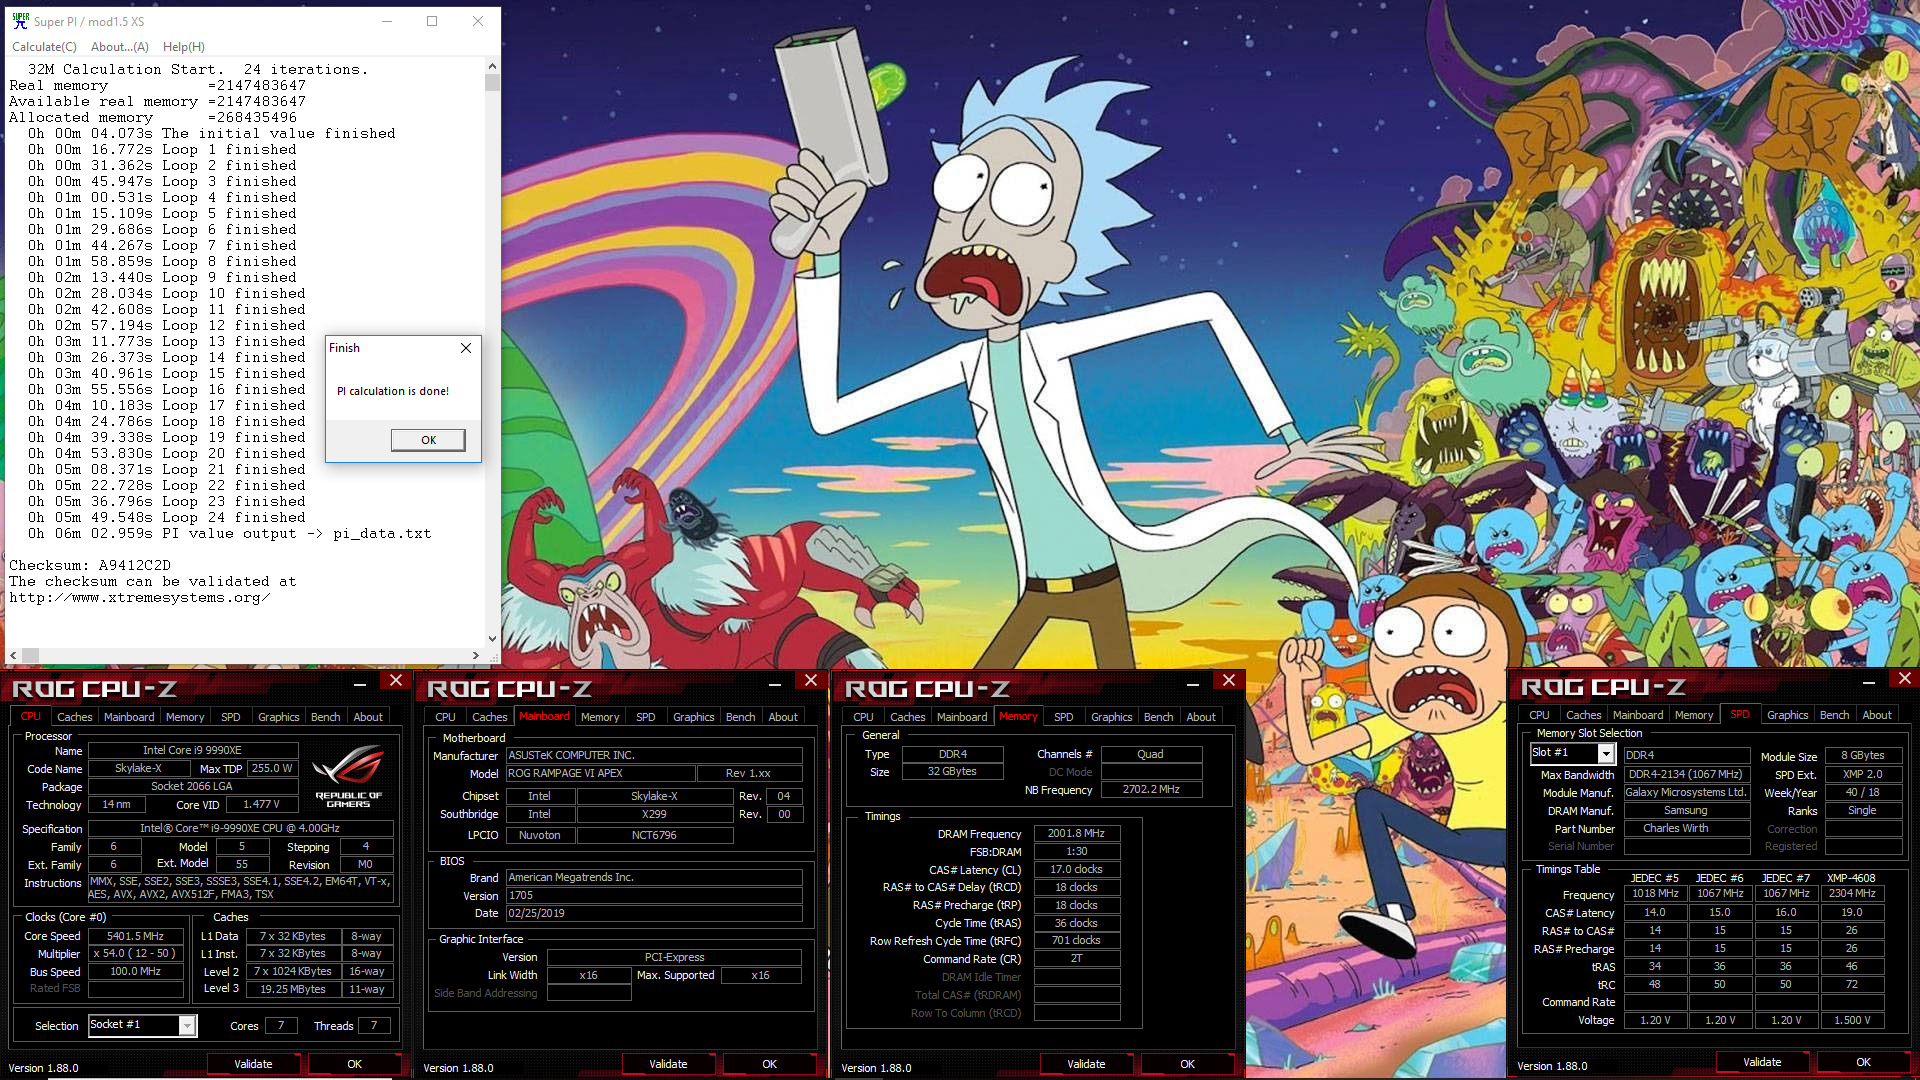Close the Finish dialog with X
1920x1080 pixels.
[x=465, y=348]
